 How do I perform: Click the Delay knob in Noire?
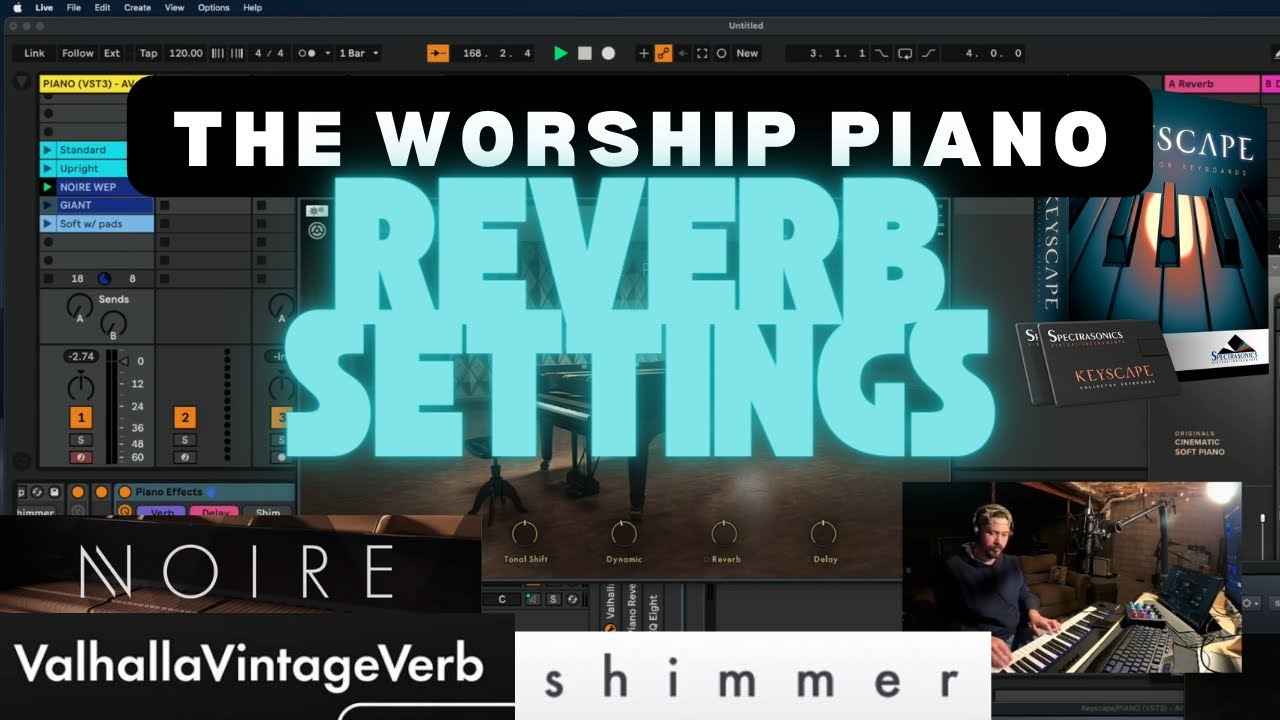coord(824,533)
